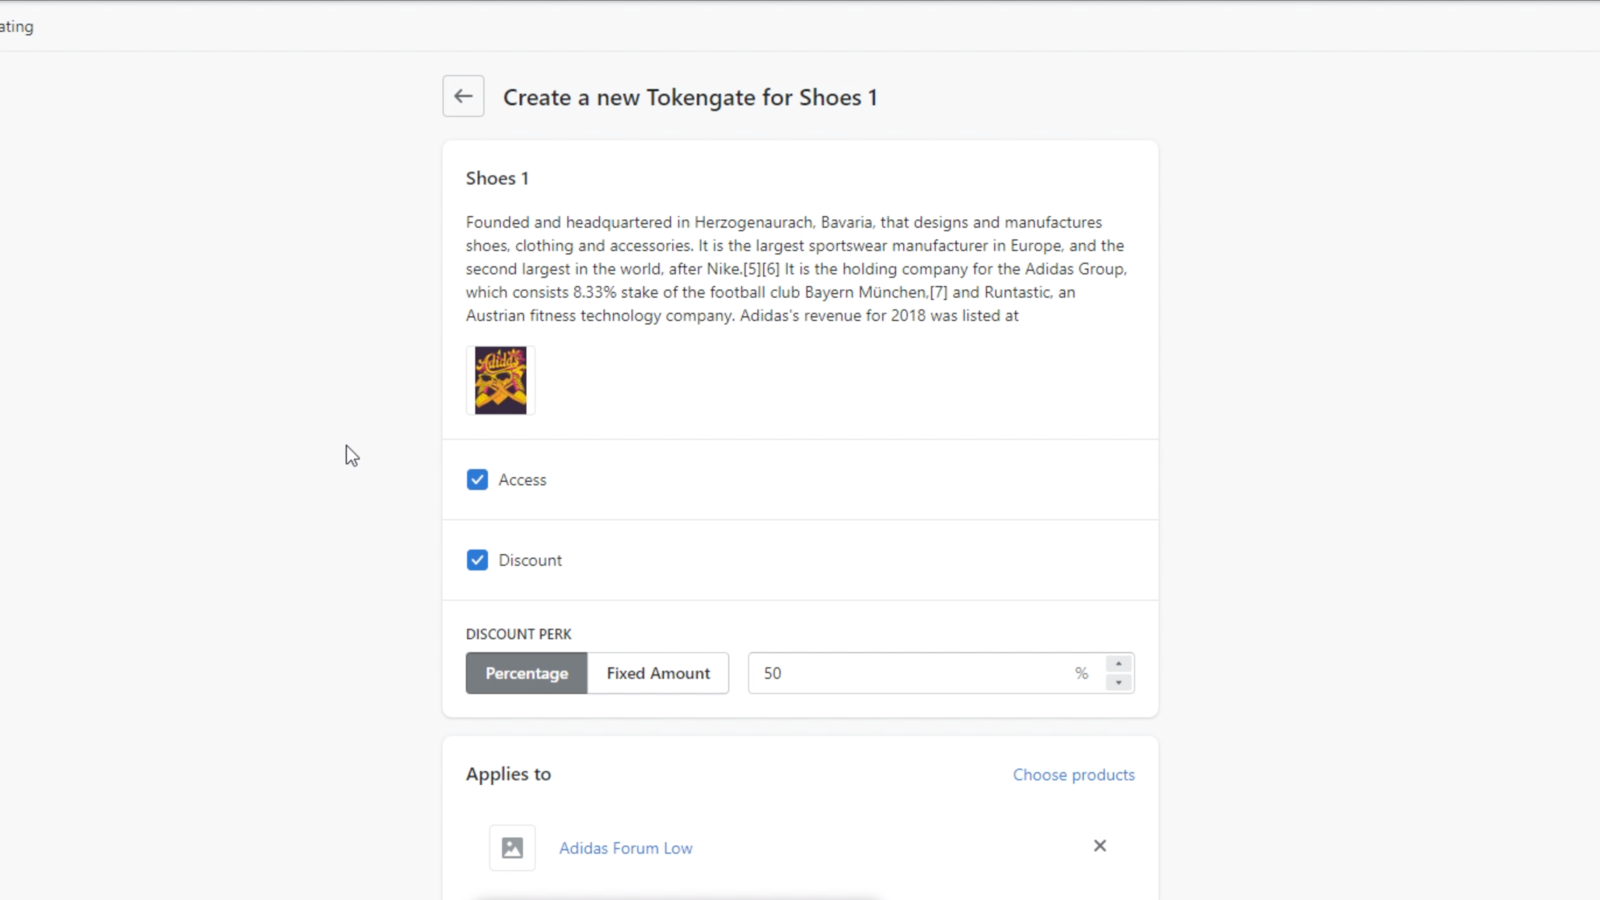Click the page title 'Create a new Tokengate for Shoes 1'
The height and width of the screenshot is (900, 1600).
point(690,97)
